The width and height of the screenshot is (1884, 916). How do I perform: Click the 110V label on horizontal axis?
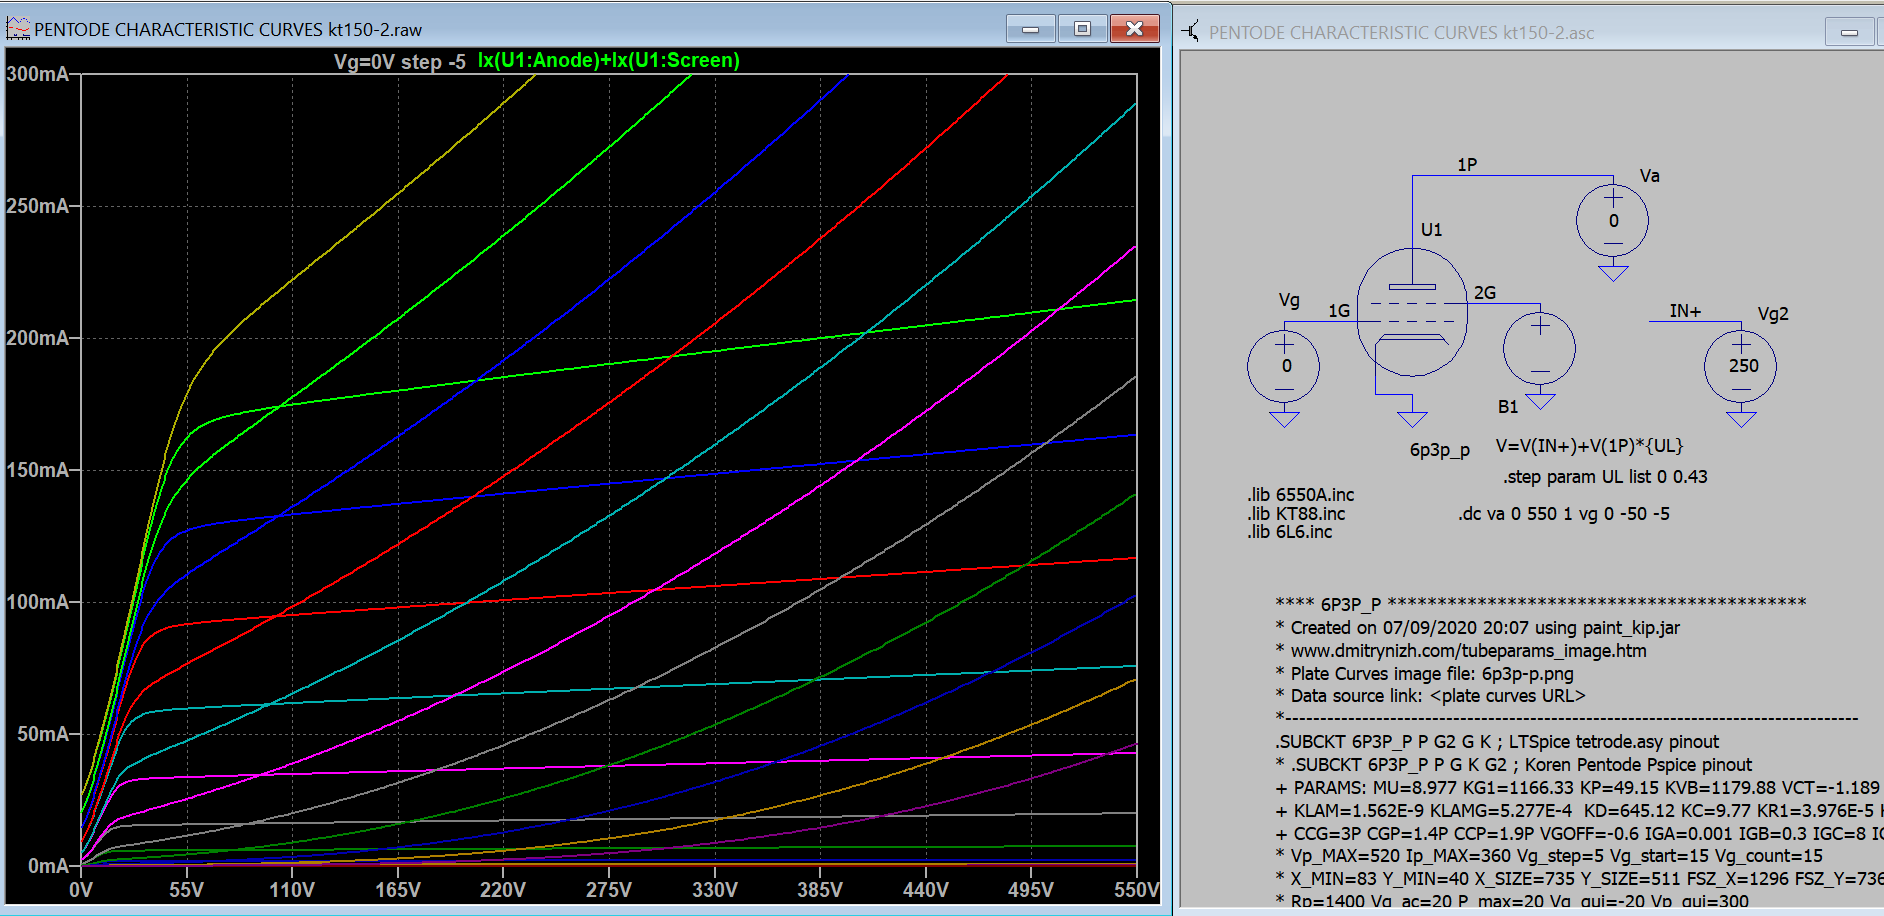[292, 890]
